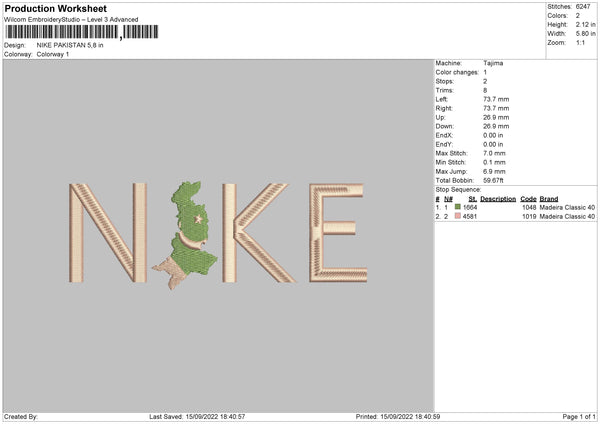
Task: Click the pink thread color swatch 4581
Action: (x=458, y=216)
